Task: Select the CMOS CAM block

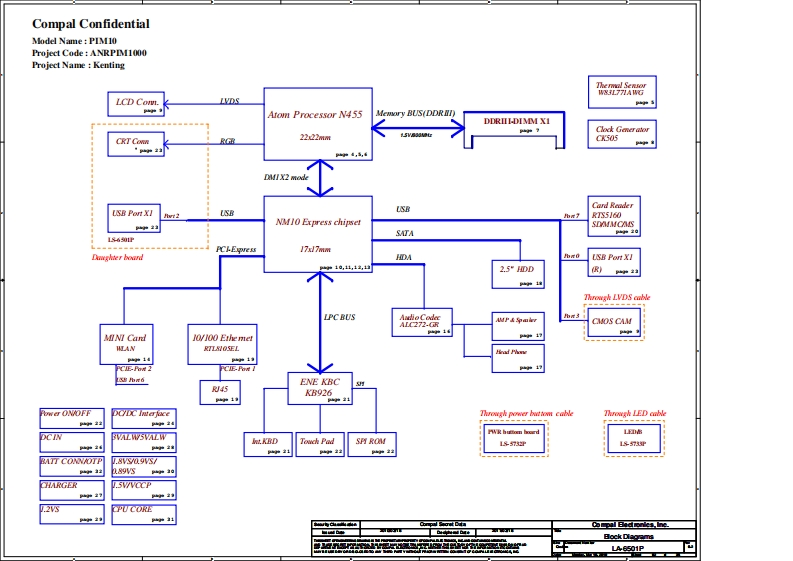Action: 613,324
